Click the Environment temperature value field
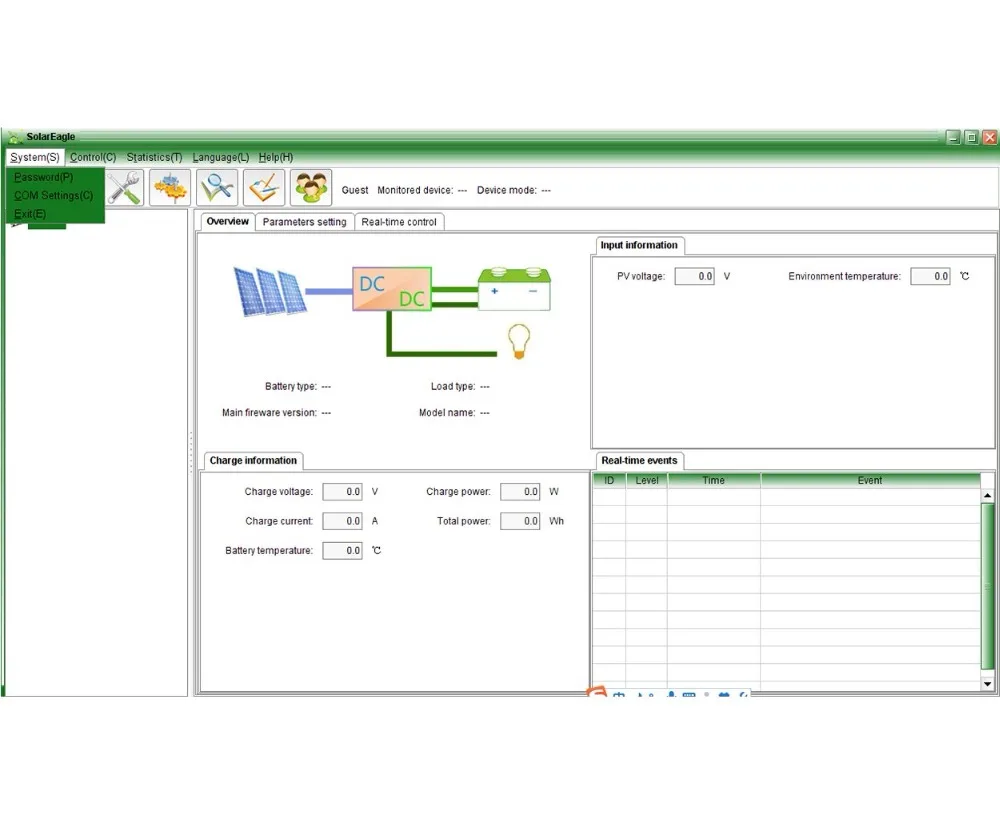 [x=930, y=276]
